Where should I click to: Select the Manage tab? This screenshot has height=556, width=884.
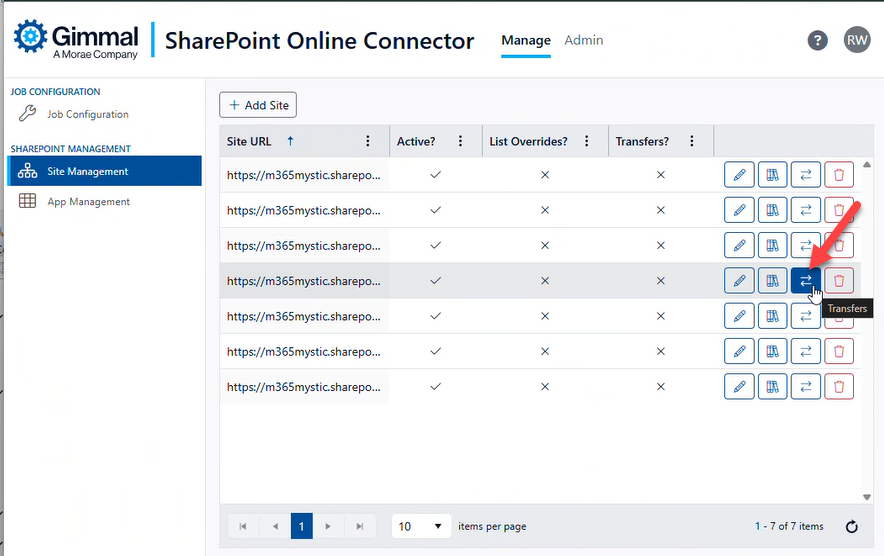point(526,40)
